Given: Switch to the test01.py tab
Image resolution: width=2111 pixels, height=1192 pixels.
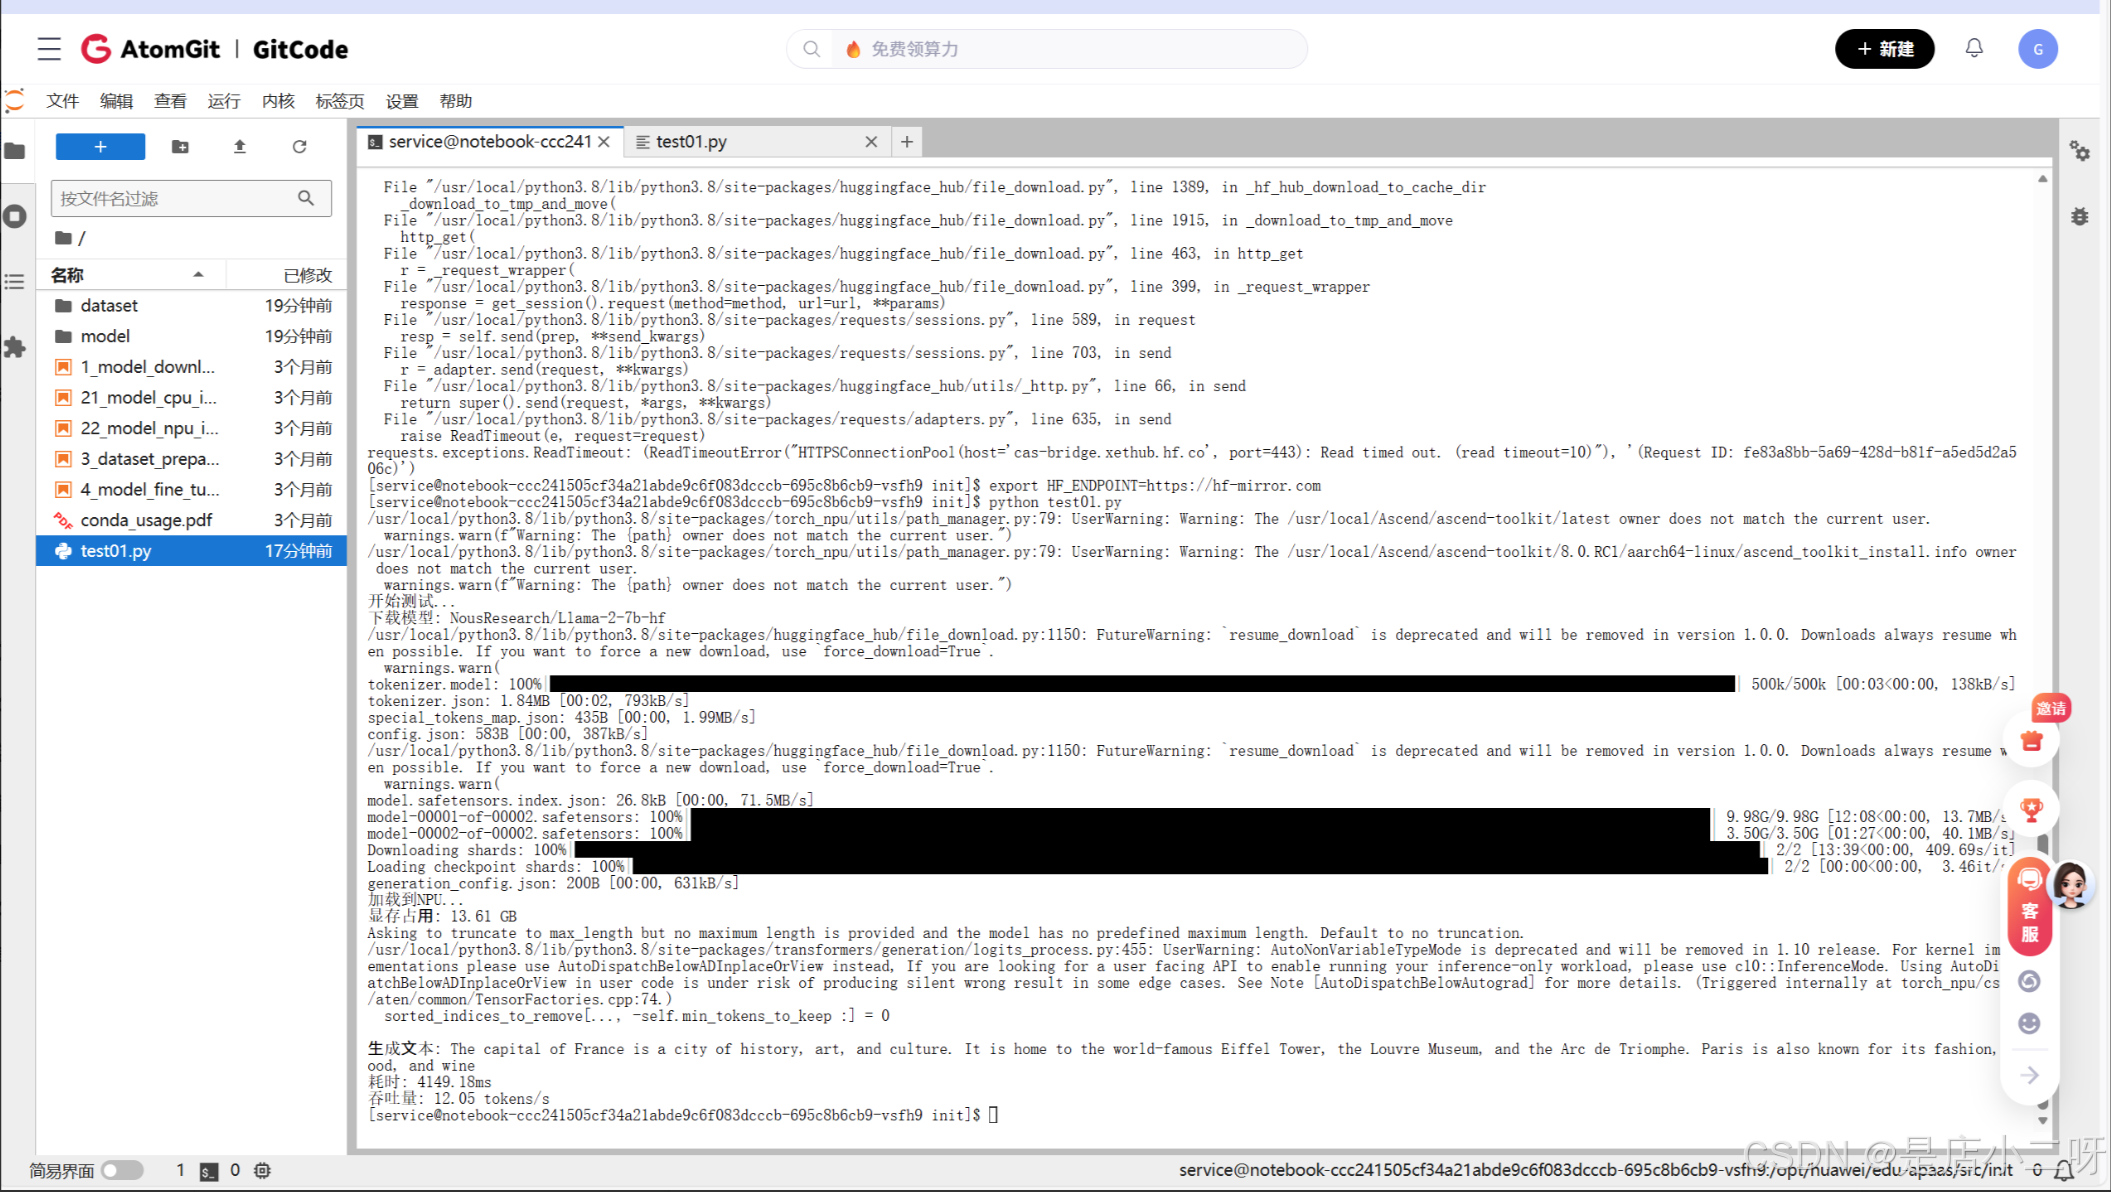Looking at the screenshot, I should pos(691,142).
